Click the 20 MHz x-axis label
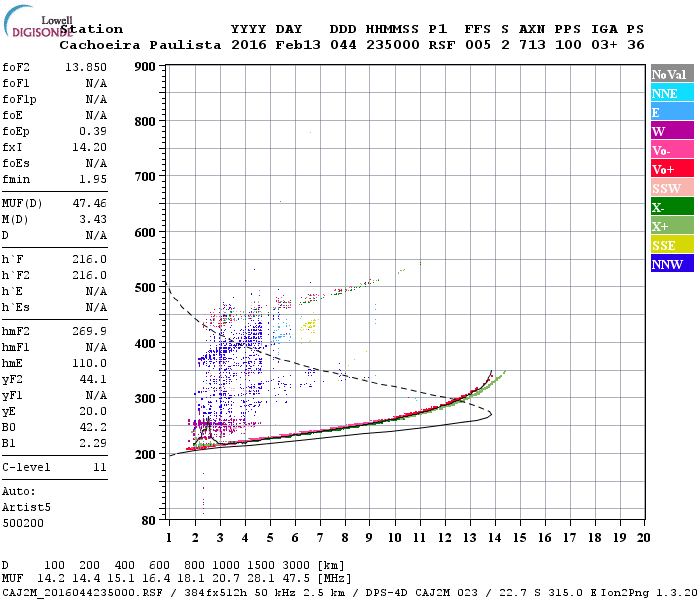The width and height of the screenshot is (700, 600). [643, 538]
